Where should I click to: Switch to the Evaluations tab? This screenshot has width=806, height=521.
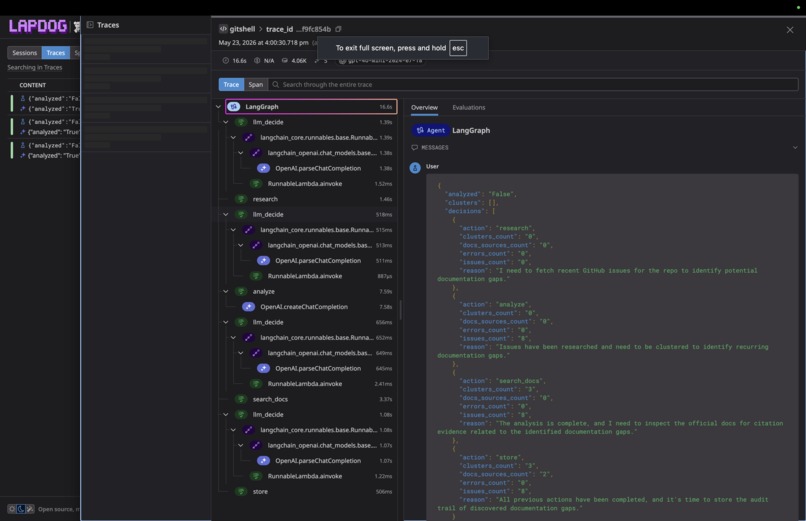tap(469, 107)
